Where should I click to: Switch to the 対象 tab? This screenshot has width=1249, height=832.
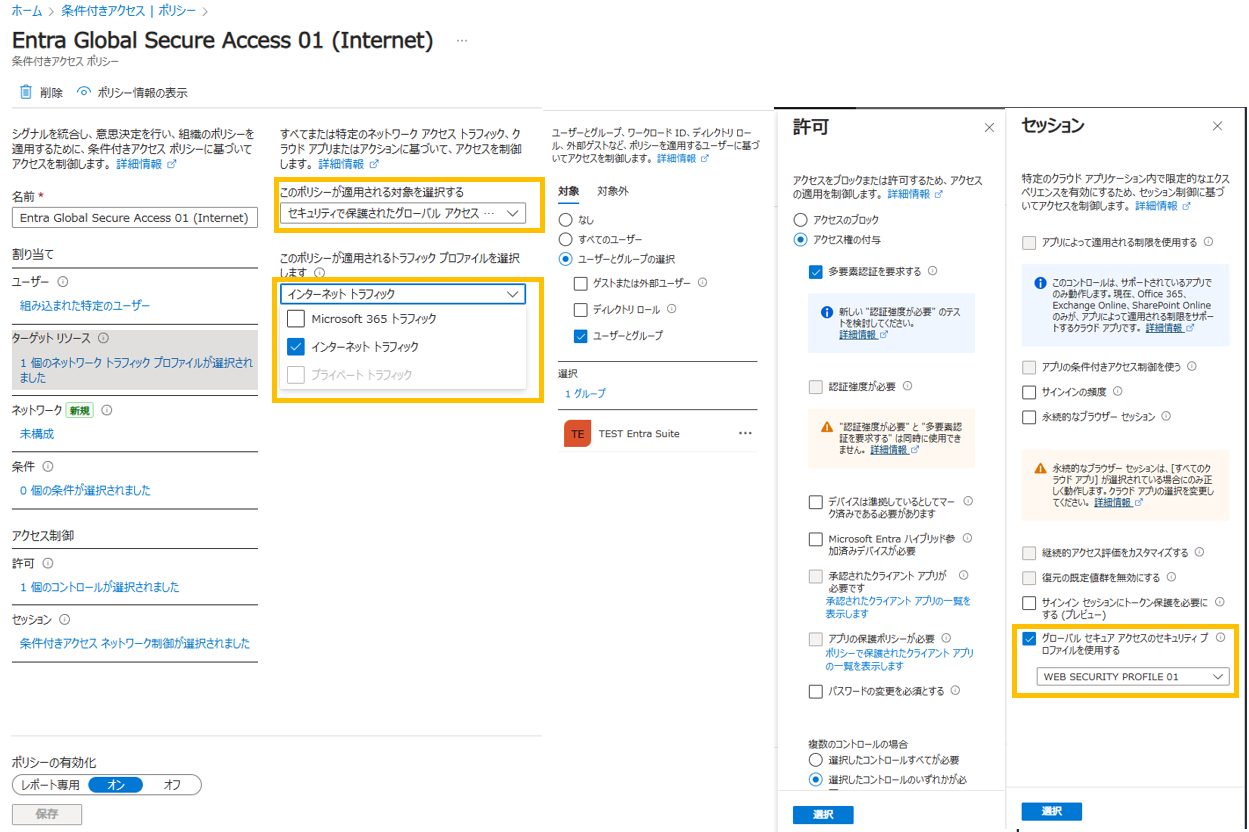[568, 191]
